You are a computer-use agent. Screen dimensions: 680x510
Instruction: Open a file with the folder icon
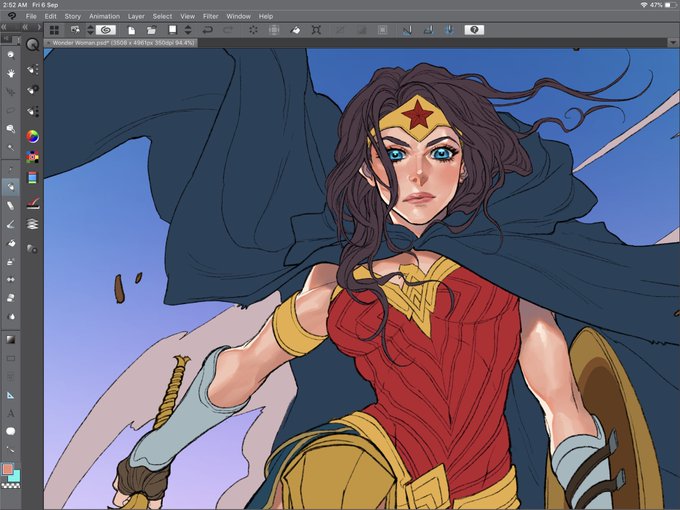tap(151, 30)
